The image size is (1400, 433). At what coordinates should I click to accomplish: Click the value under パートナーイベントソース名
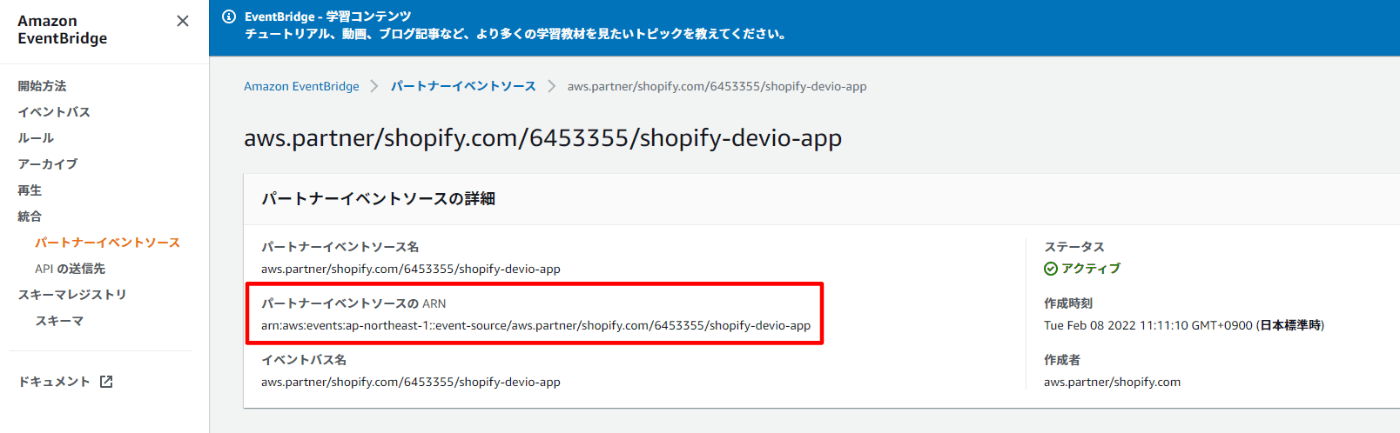point(411,269)
